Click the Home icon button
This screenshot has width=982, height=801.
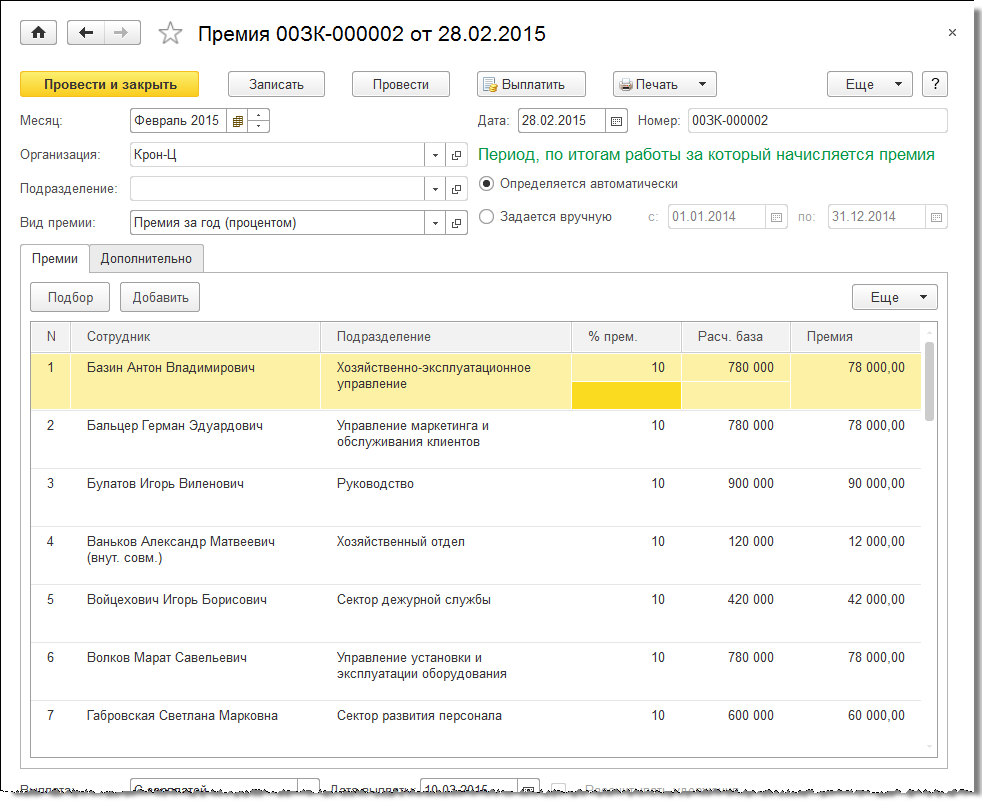click(x=38, y=33)
